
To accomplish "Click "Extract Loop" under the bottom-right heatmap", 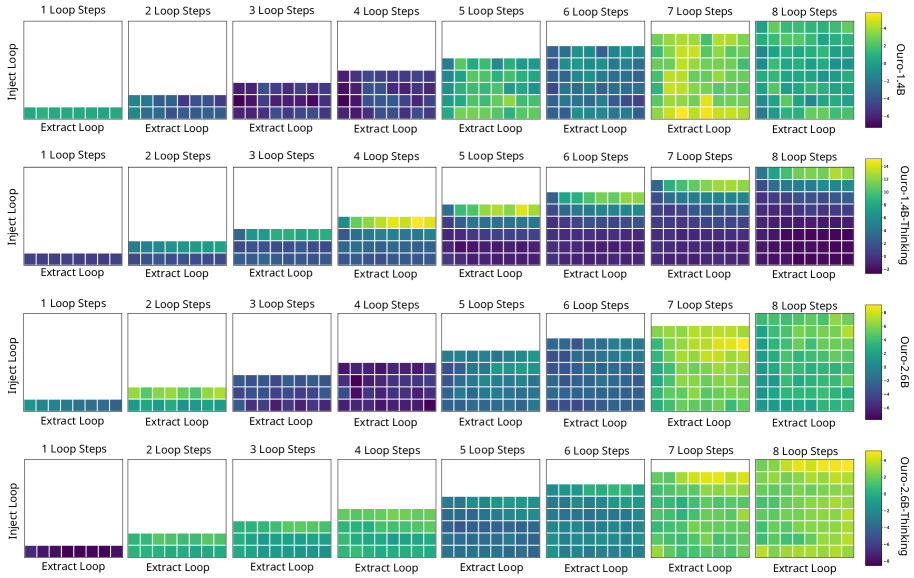I will (x=804, y=568).
